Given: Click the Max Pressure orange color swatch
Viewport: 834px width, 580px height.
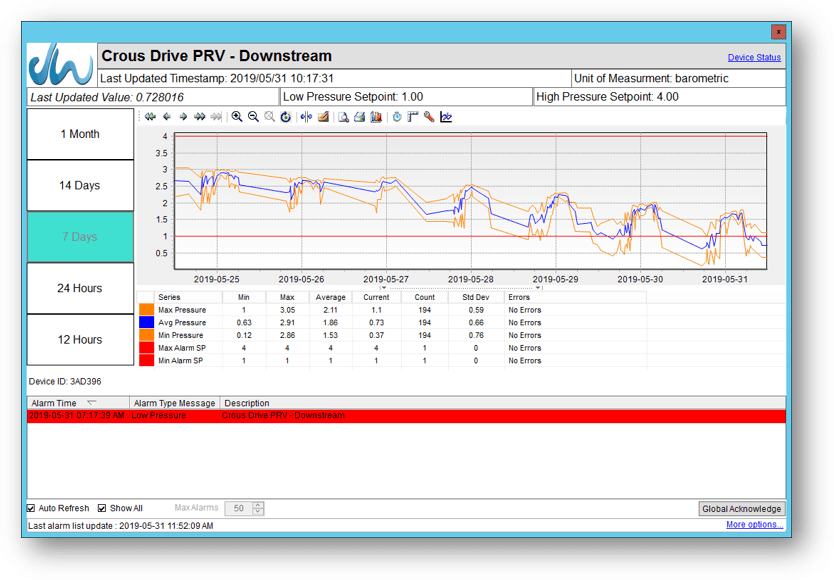Looking at the screenshot, I should 146,310.
